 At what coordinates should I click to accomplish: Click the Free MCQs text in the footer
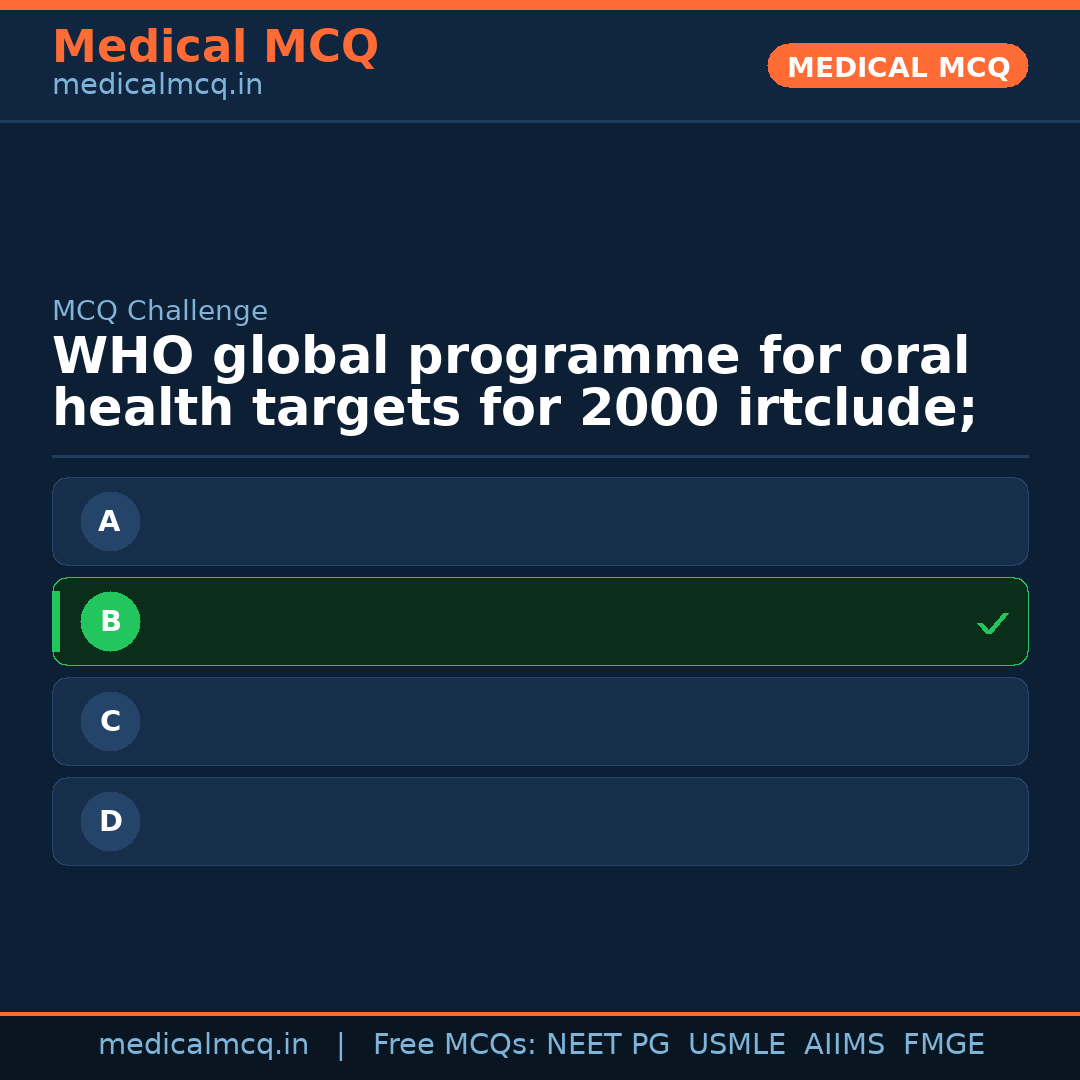[x=454, y=1045]
